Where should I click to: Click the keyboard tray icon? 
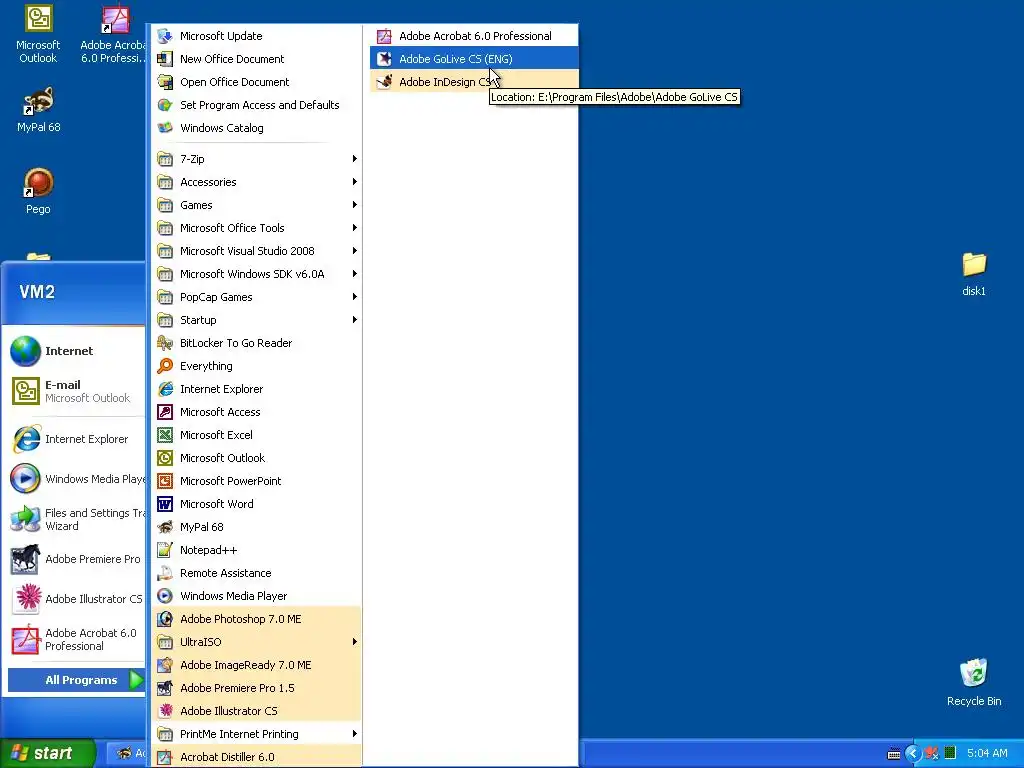tap(893, 754)
